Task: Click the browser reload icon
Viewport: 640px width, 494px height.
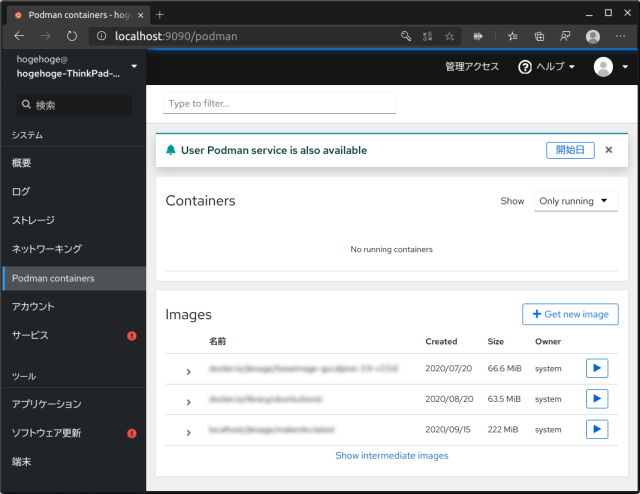Action: point(72,36)
